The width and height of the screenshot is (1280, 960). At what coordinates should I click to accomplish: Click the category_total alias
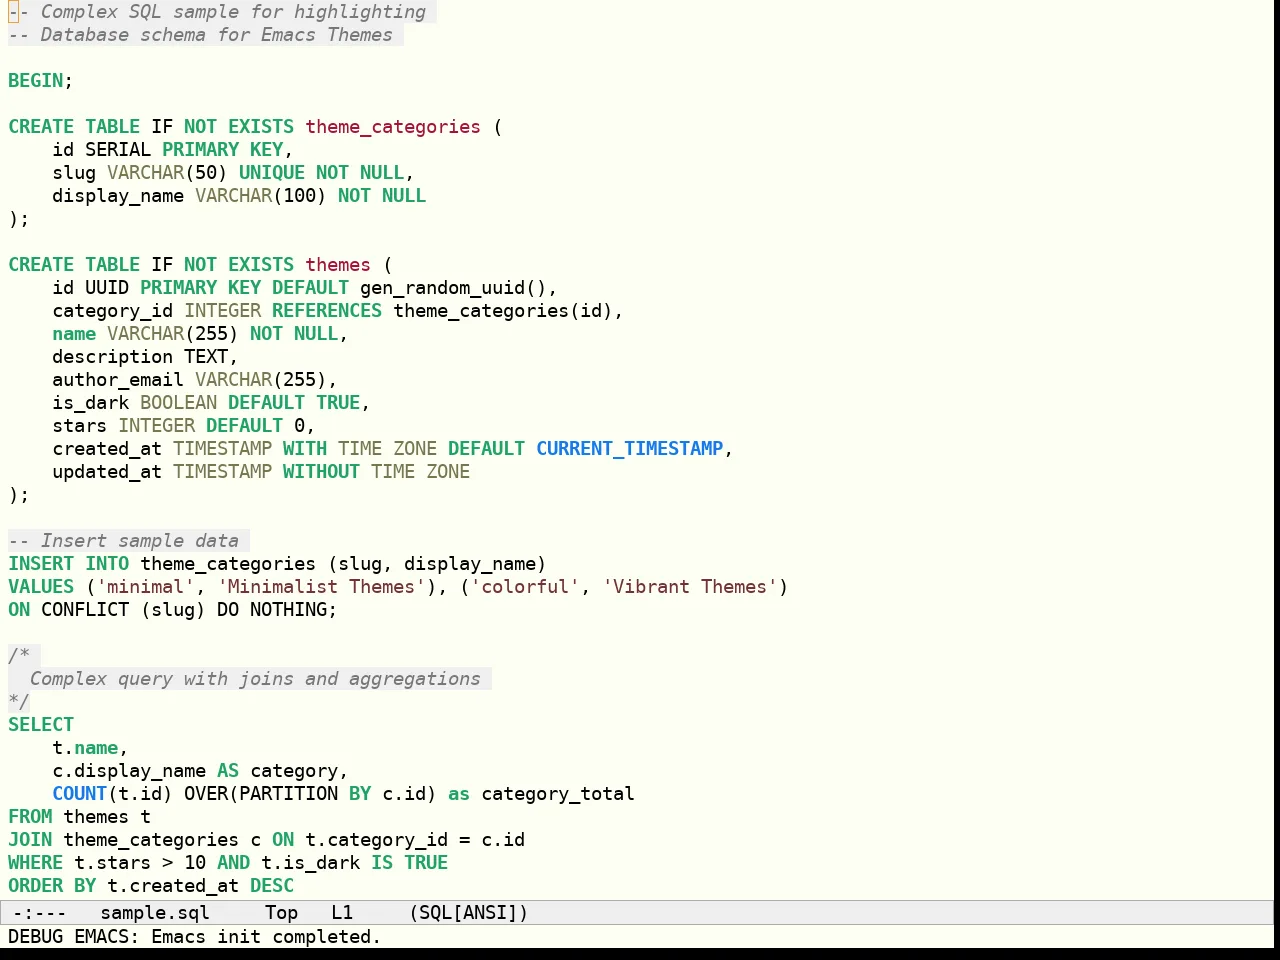pos(558,794)
